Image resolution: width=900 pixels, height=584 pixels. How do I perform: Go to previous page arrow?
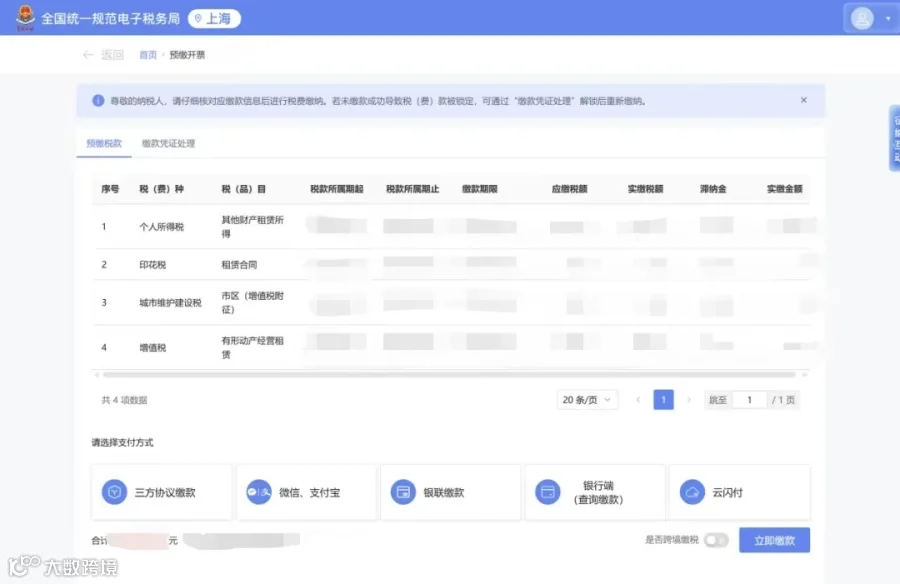pyautogui.click(x=638, y=400)
